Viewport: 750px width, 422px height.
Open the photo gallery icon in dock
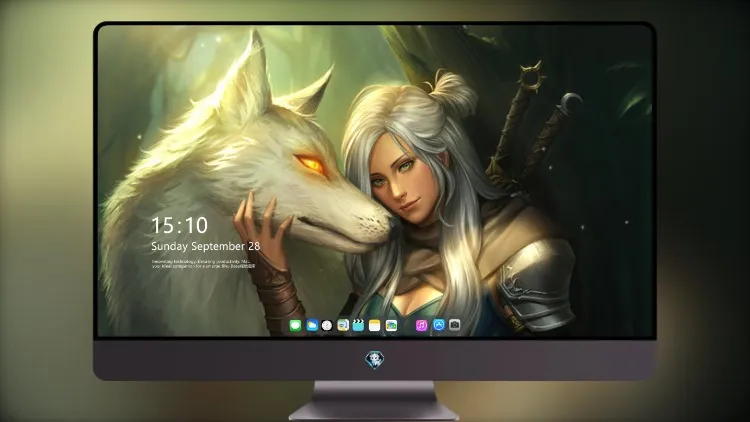(391, 326)
